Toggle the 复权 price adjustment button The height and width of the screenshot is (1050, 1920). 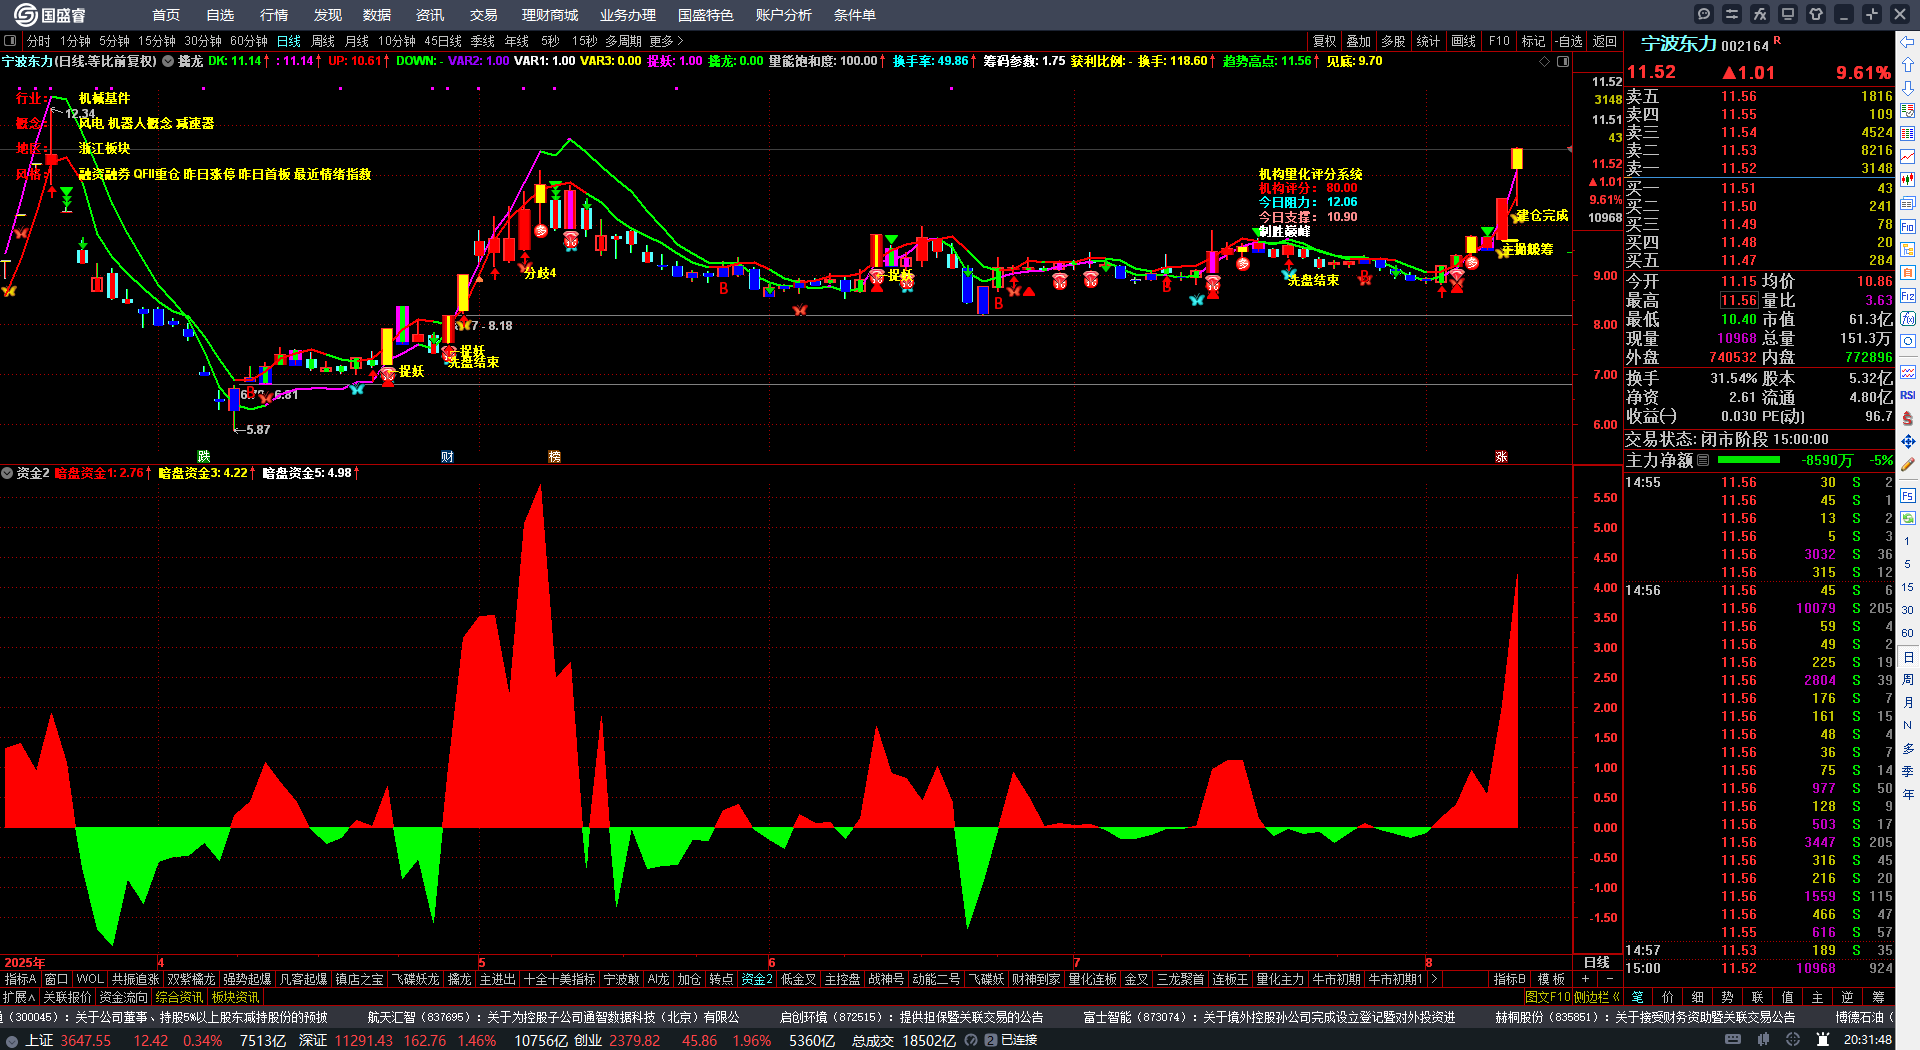click(1325, 41)
